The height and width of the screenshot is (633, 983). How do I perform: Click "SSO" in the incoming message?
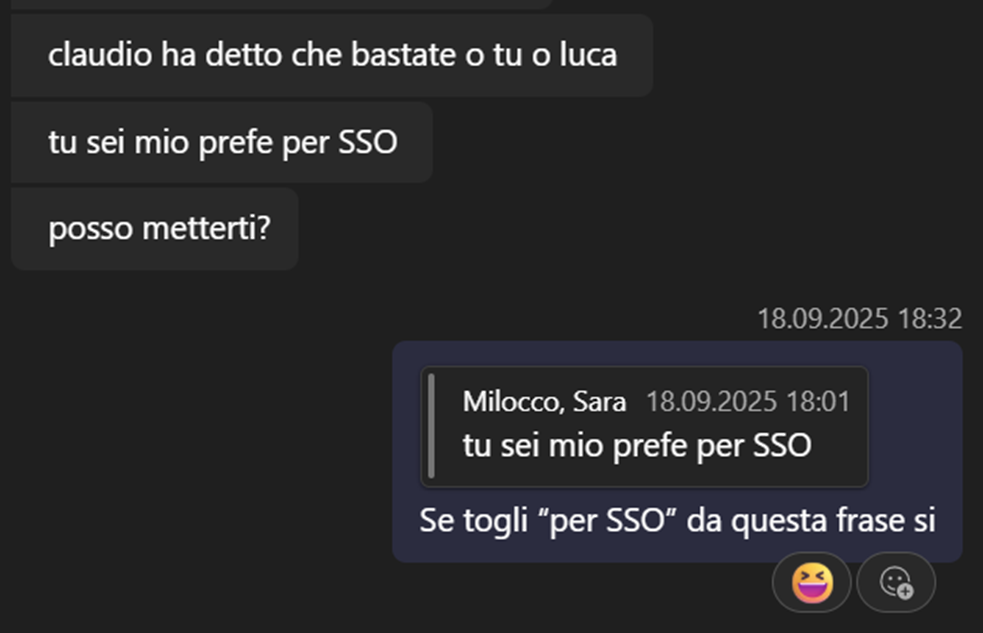tap(368, 142)
